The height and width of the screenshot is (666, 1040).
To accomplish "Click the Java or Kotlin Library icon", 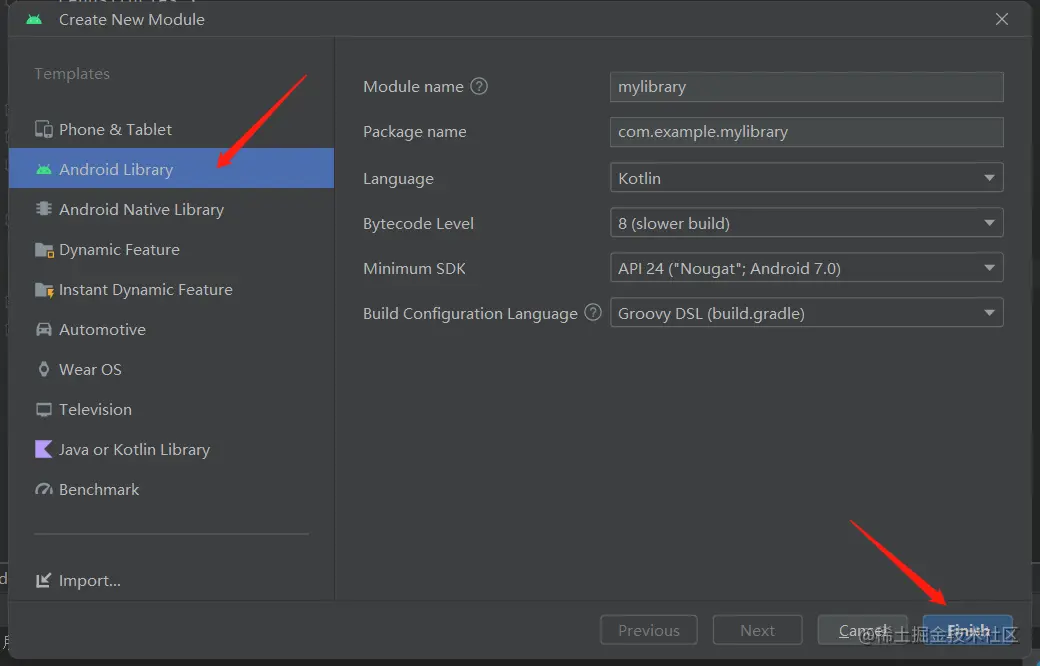I will click(x=44, y=450).
